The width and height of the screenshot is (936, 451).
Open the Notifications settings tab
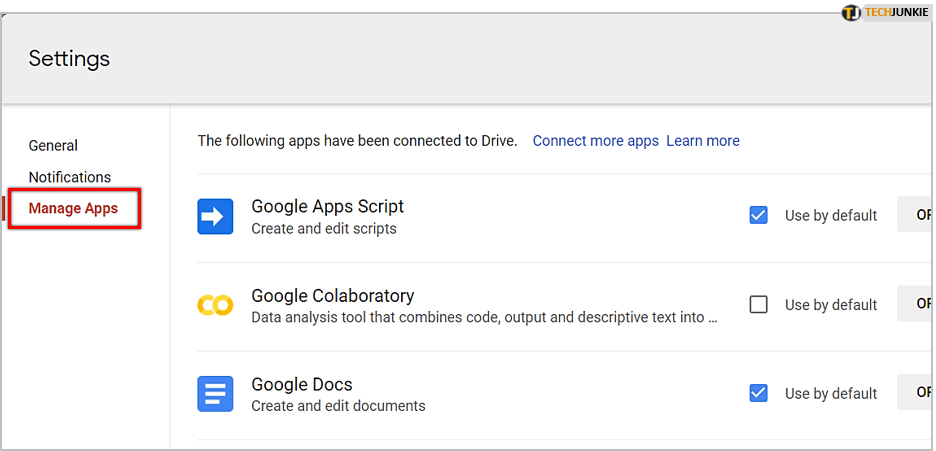(70, 177)
